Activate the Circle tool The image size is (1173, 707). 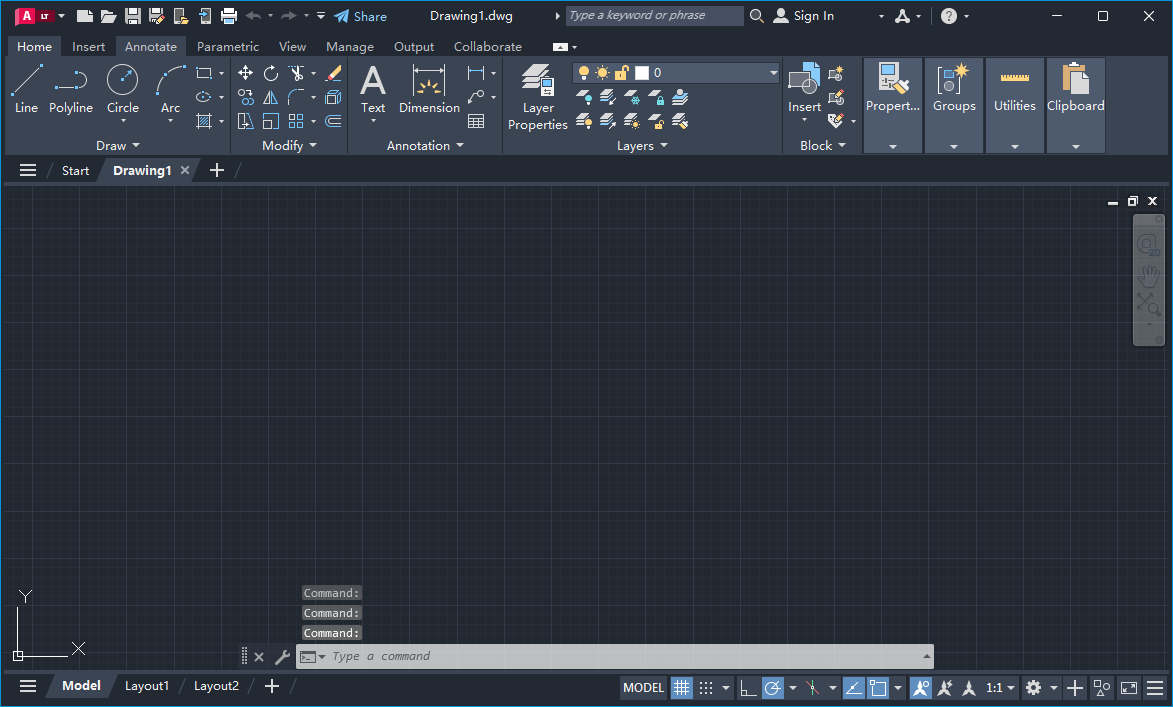click(x=122, y=90)
